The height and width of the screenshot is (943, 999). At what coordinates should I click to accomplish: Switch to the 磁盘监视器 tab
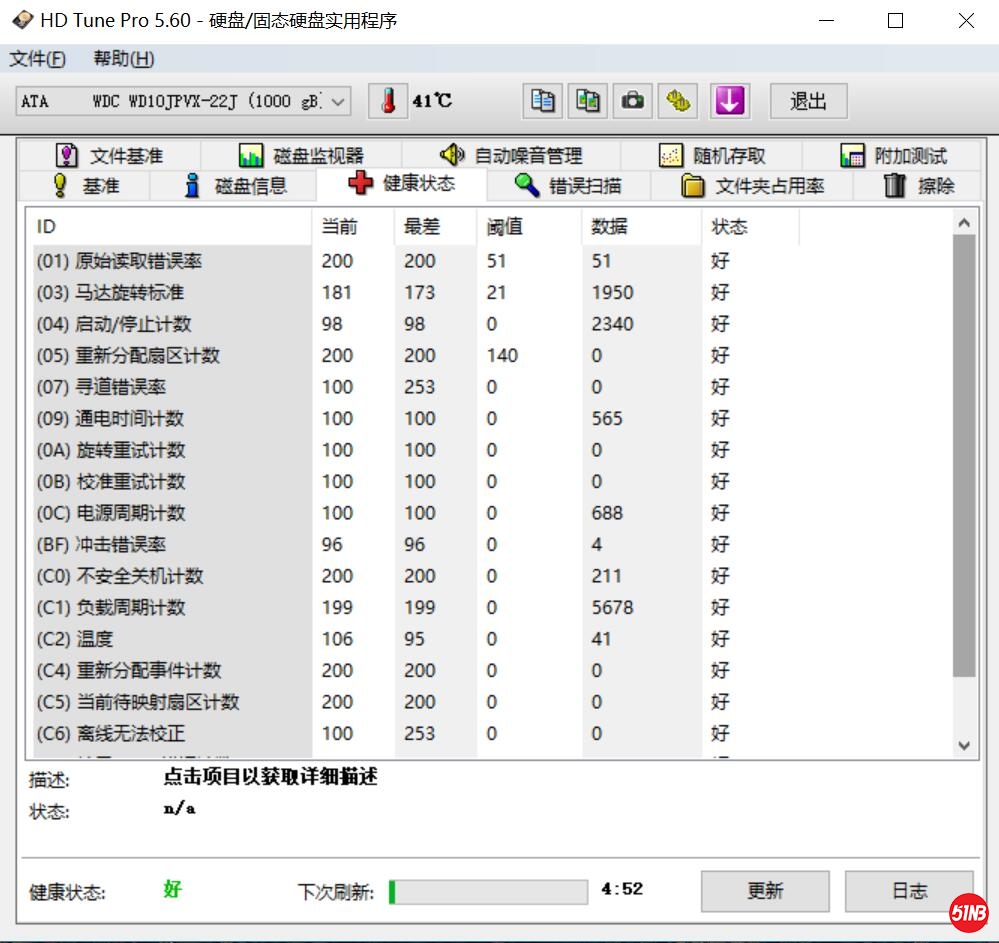(x=250, y=153)
